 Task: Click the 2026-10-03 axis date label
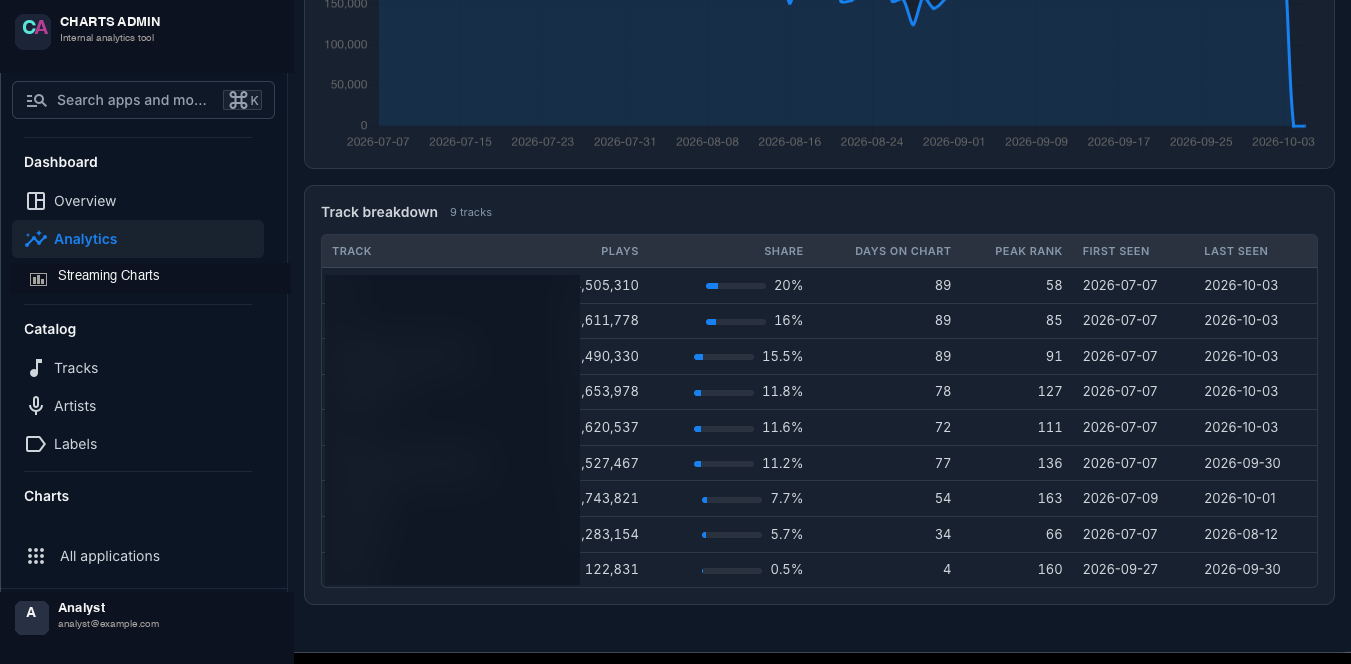[1283, 142]
